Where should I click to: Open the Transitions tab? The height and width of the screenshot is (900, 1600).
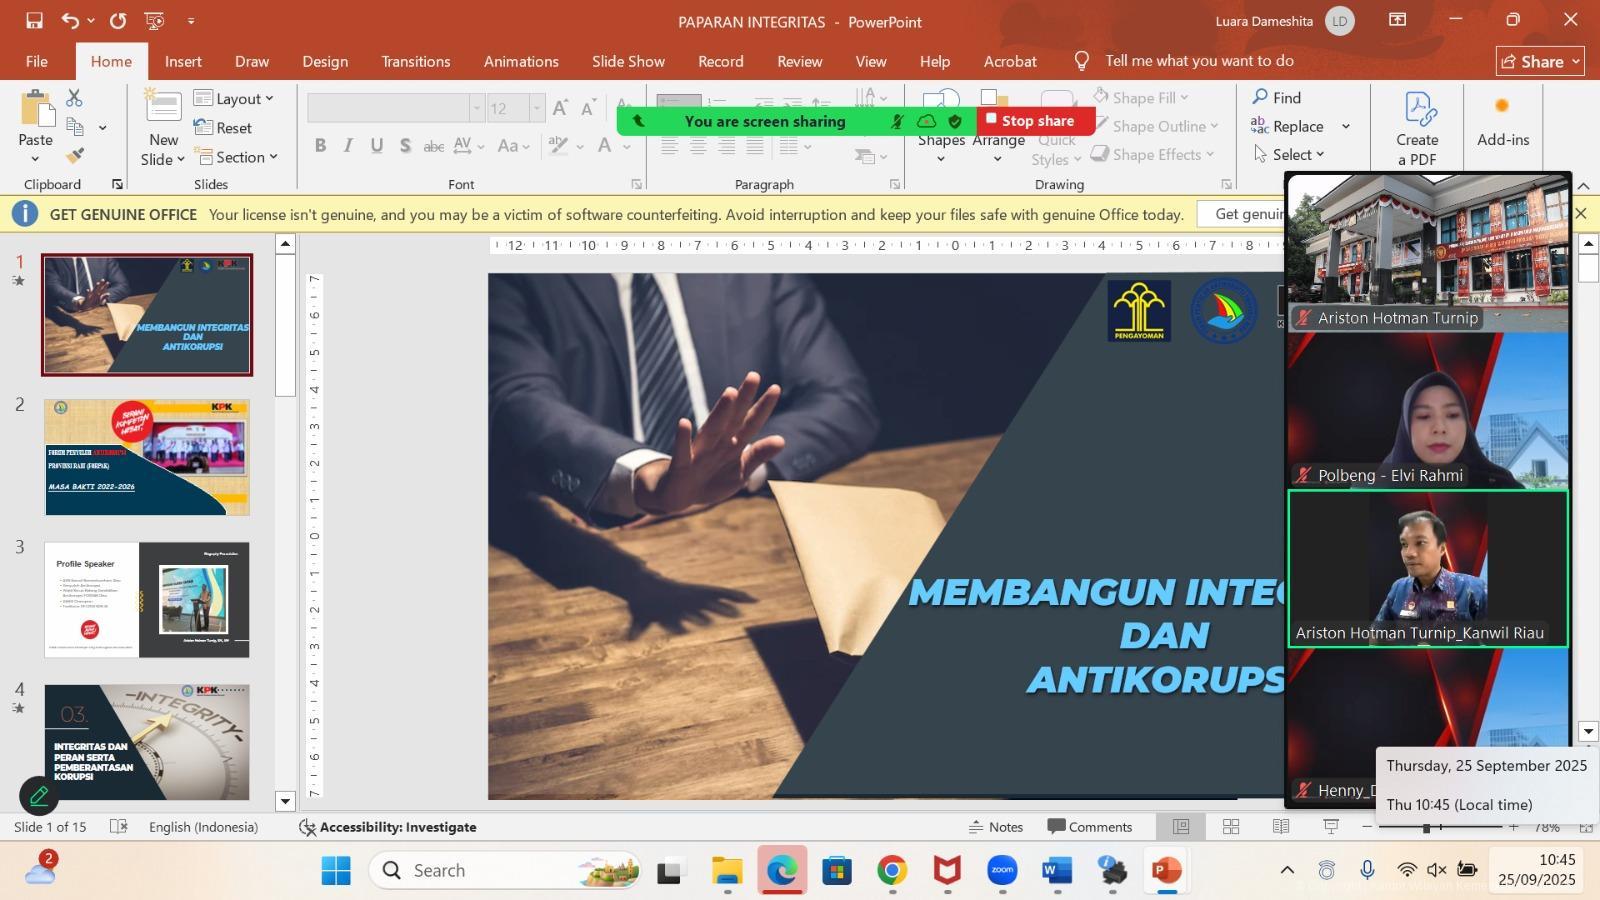(415, 61)
